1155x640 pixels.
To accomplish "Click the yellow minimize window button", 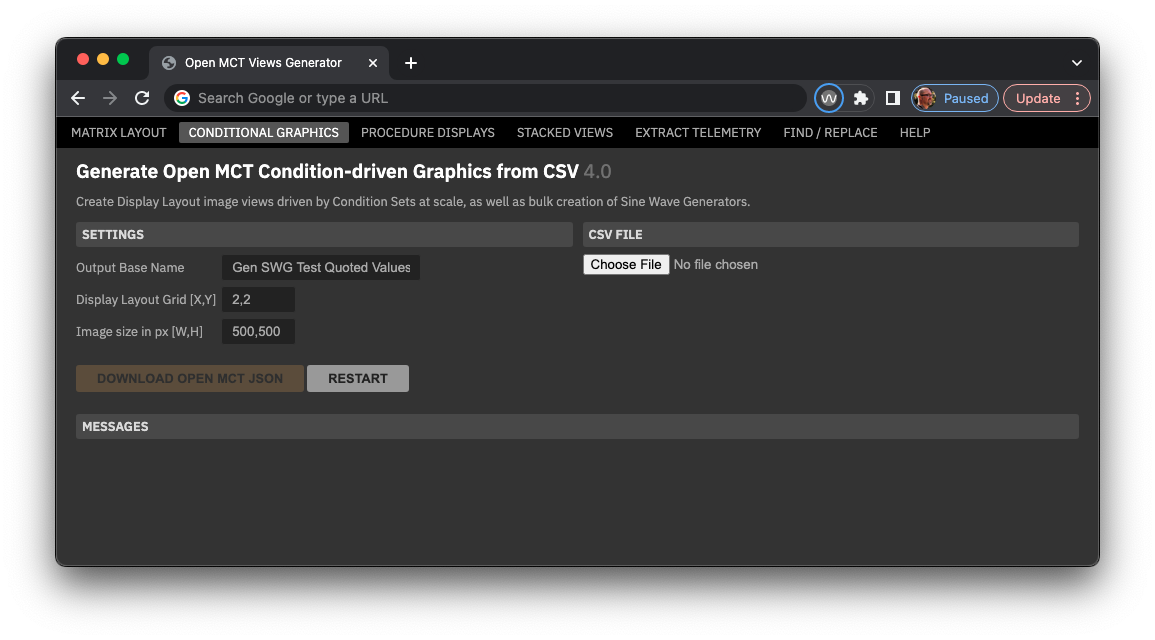I will pos(103,60).
